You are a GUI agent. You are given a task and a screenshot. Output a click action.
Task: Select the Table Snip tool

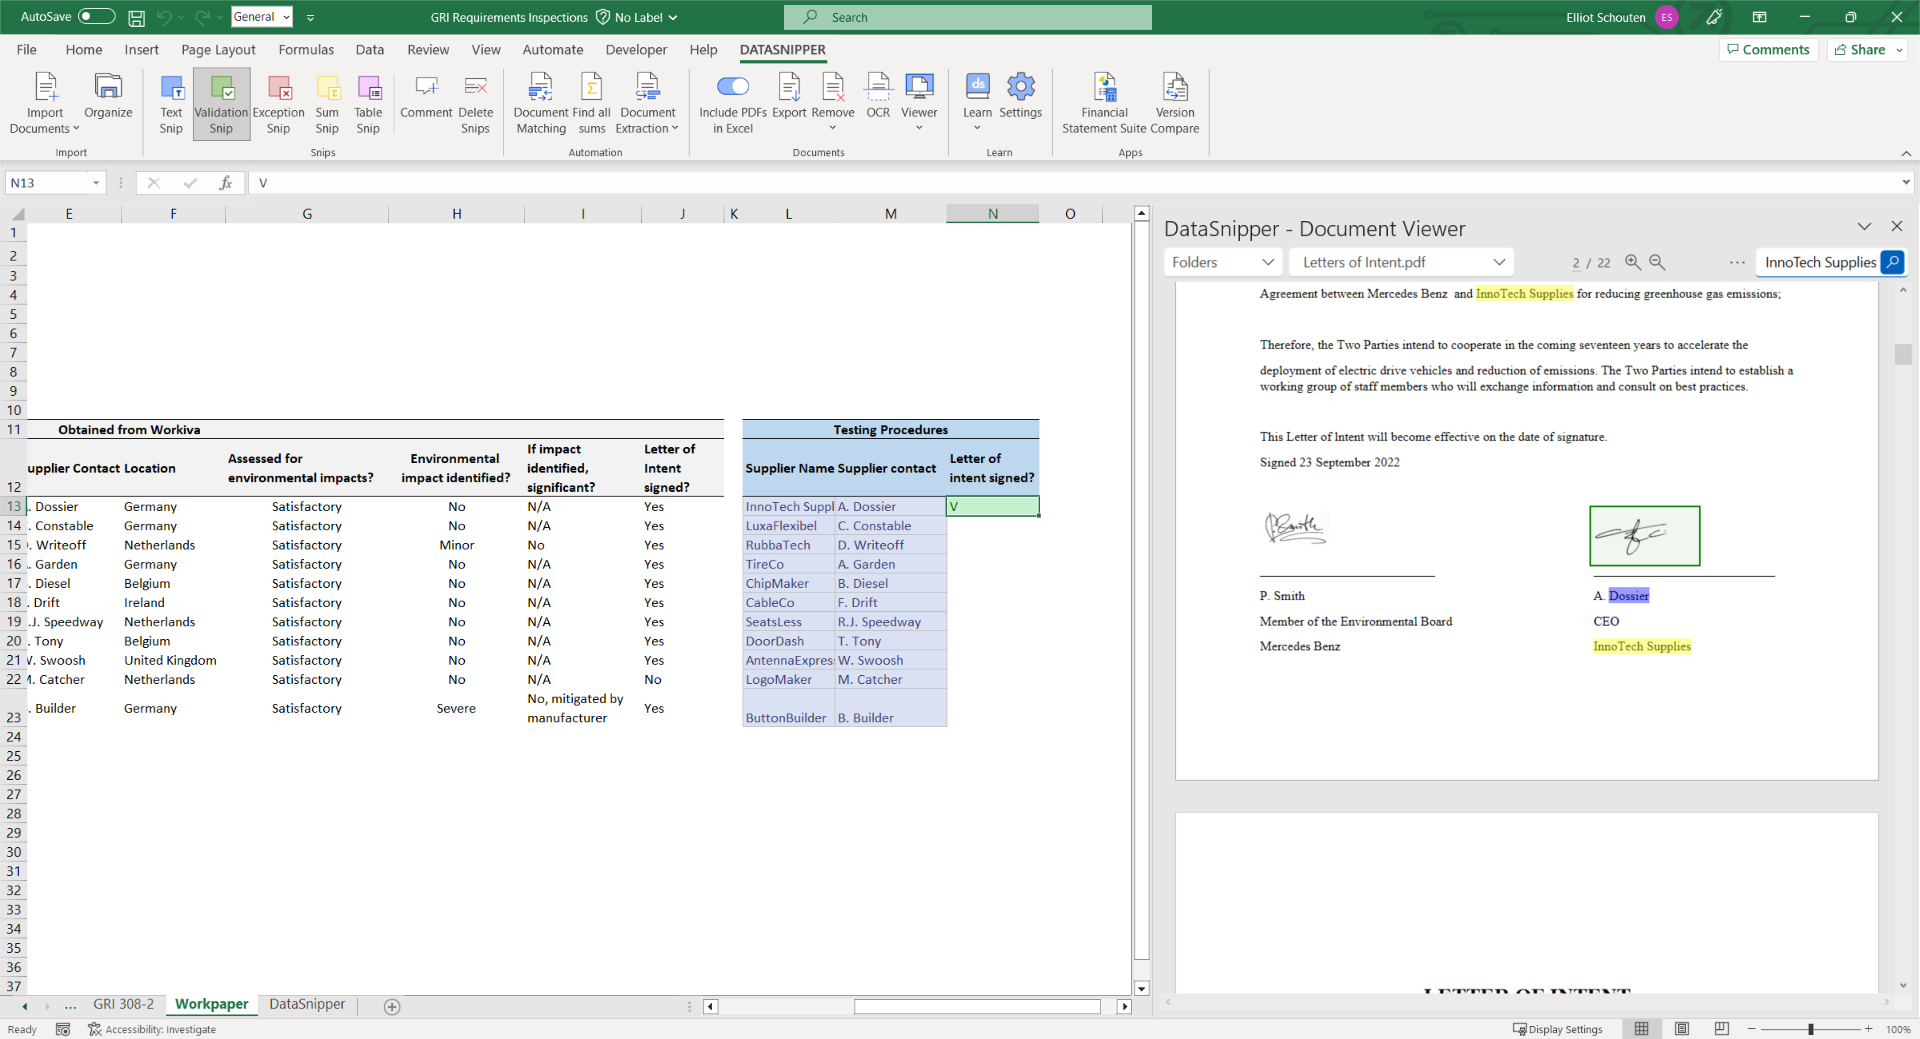coord(368,103)
